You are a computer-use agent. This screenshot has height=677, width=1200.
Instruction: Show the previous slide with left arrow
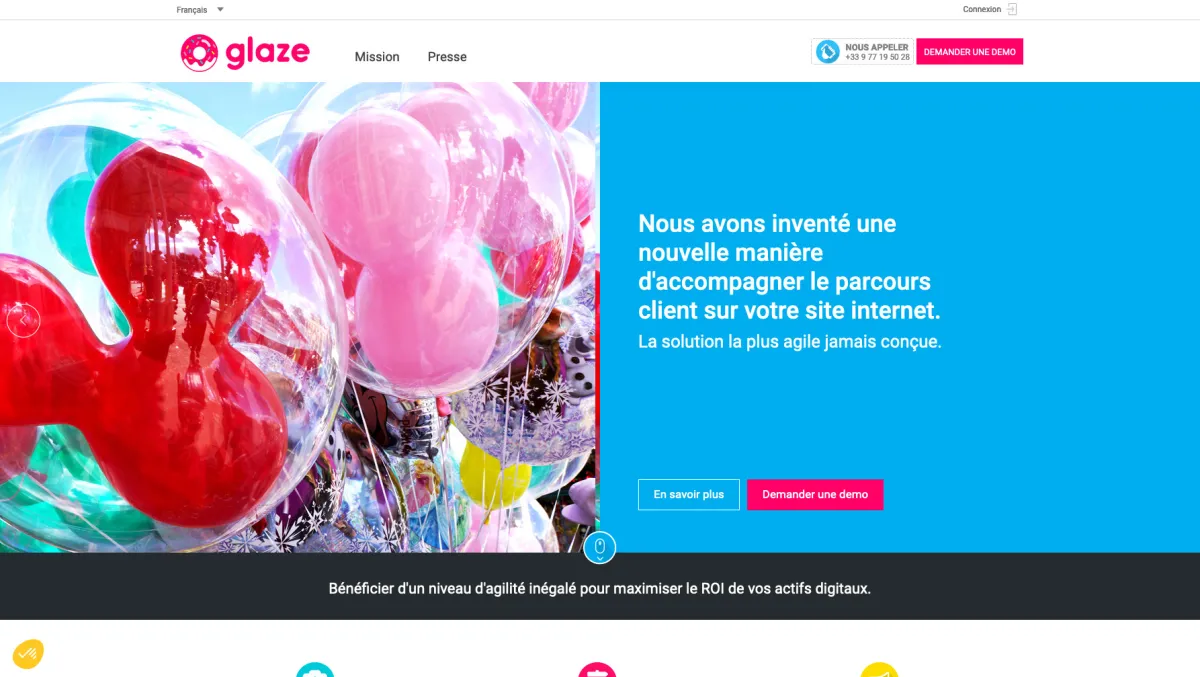[23, 320]
